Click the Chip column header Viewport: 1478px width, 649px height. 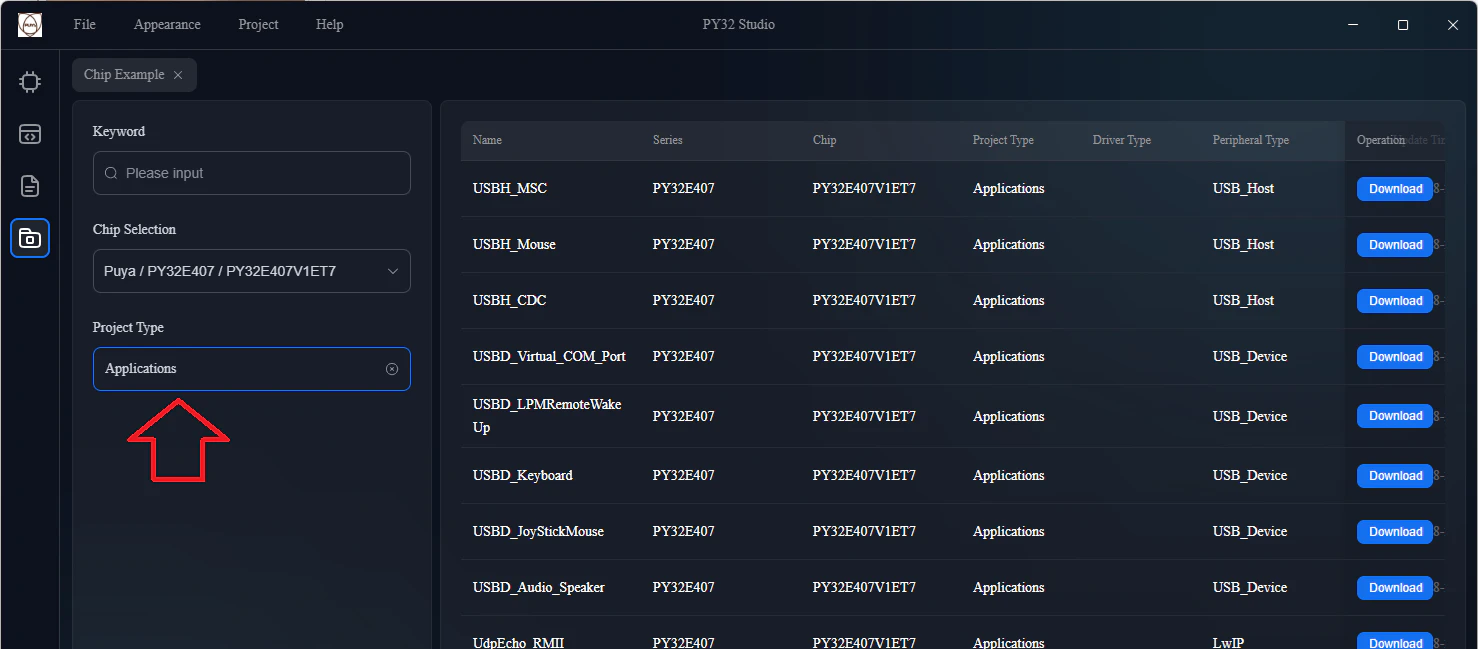(x=825, y=140)
